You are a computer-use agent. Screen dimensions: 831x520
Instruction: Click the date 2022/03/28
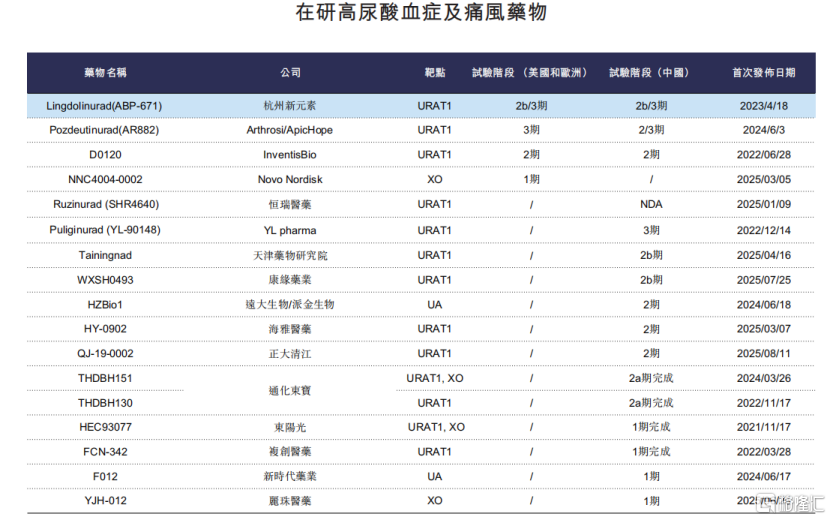764,452
